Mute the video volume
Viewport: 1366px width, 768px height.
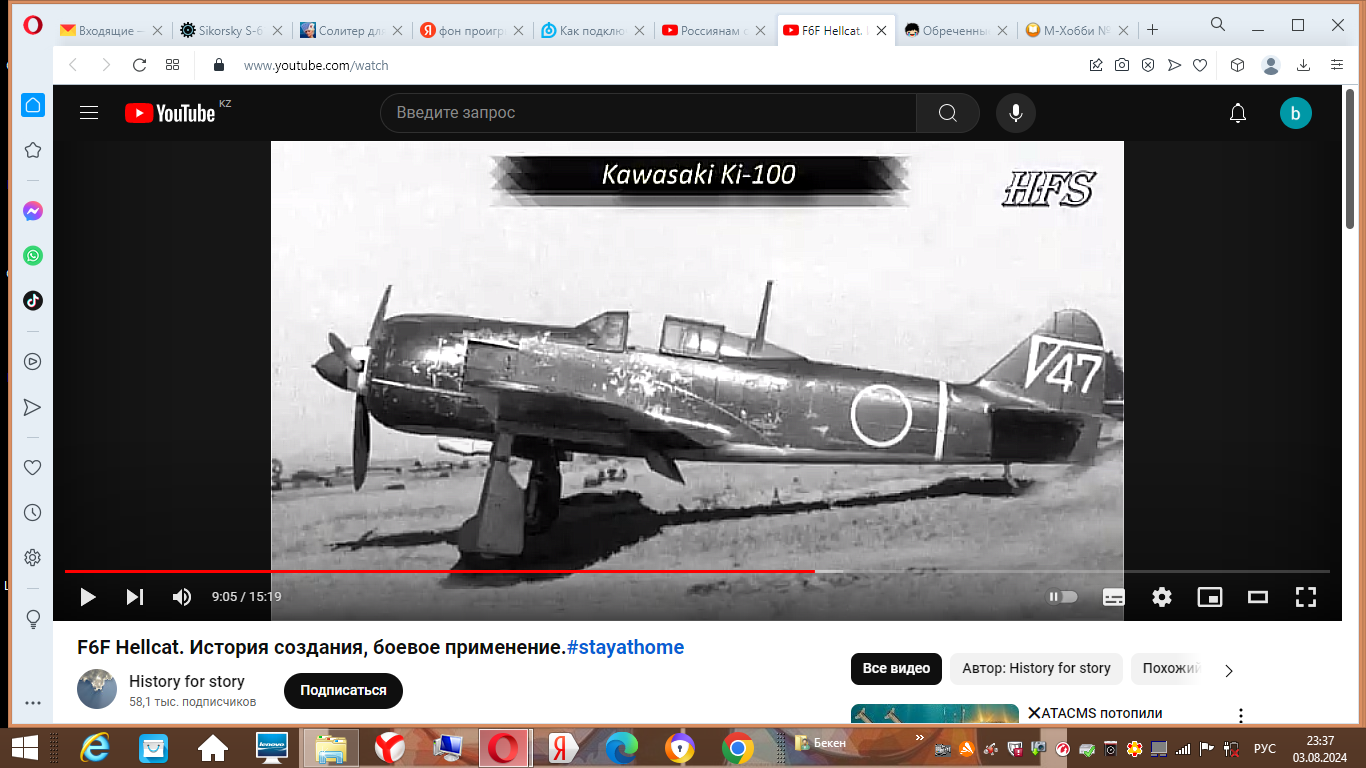click(182, 597)
